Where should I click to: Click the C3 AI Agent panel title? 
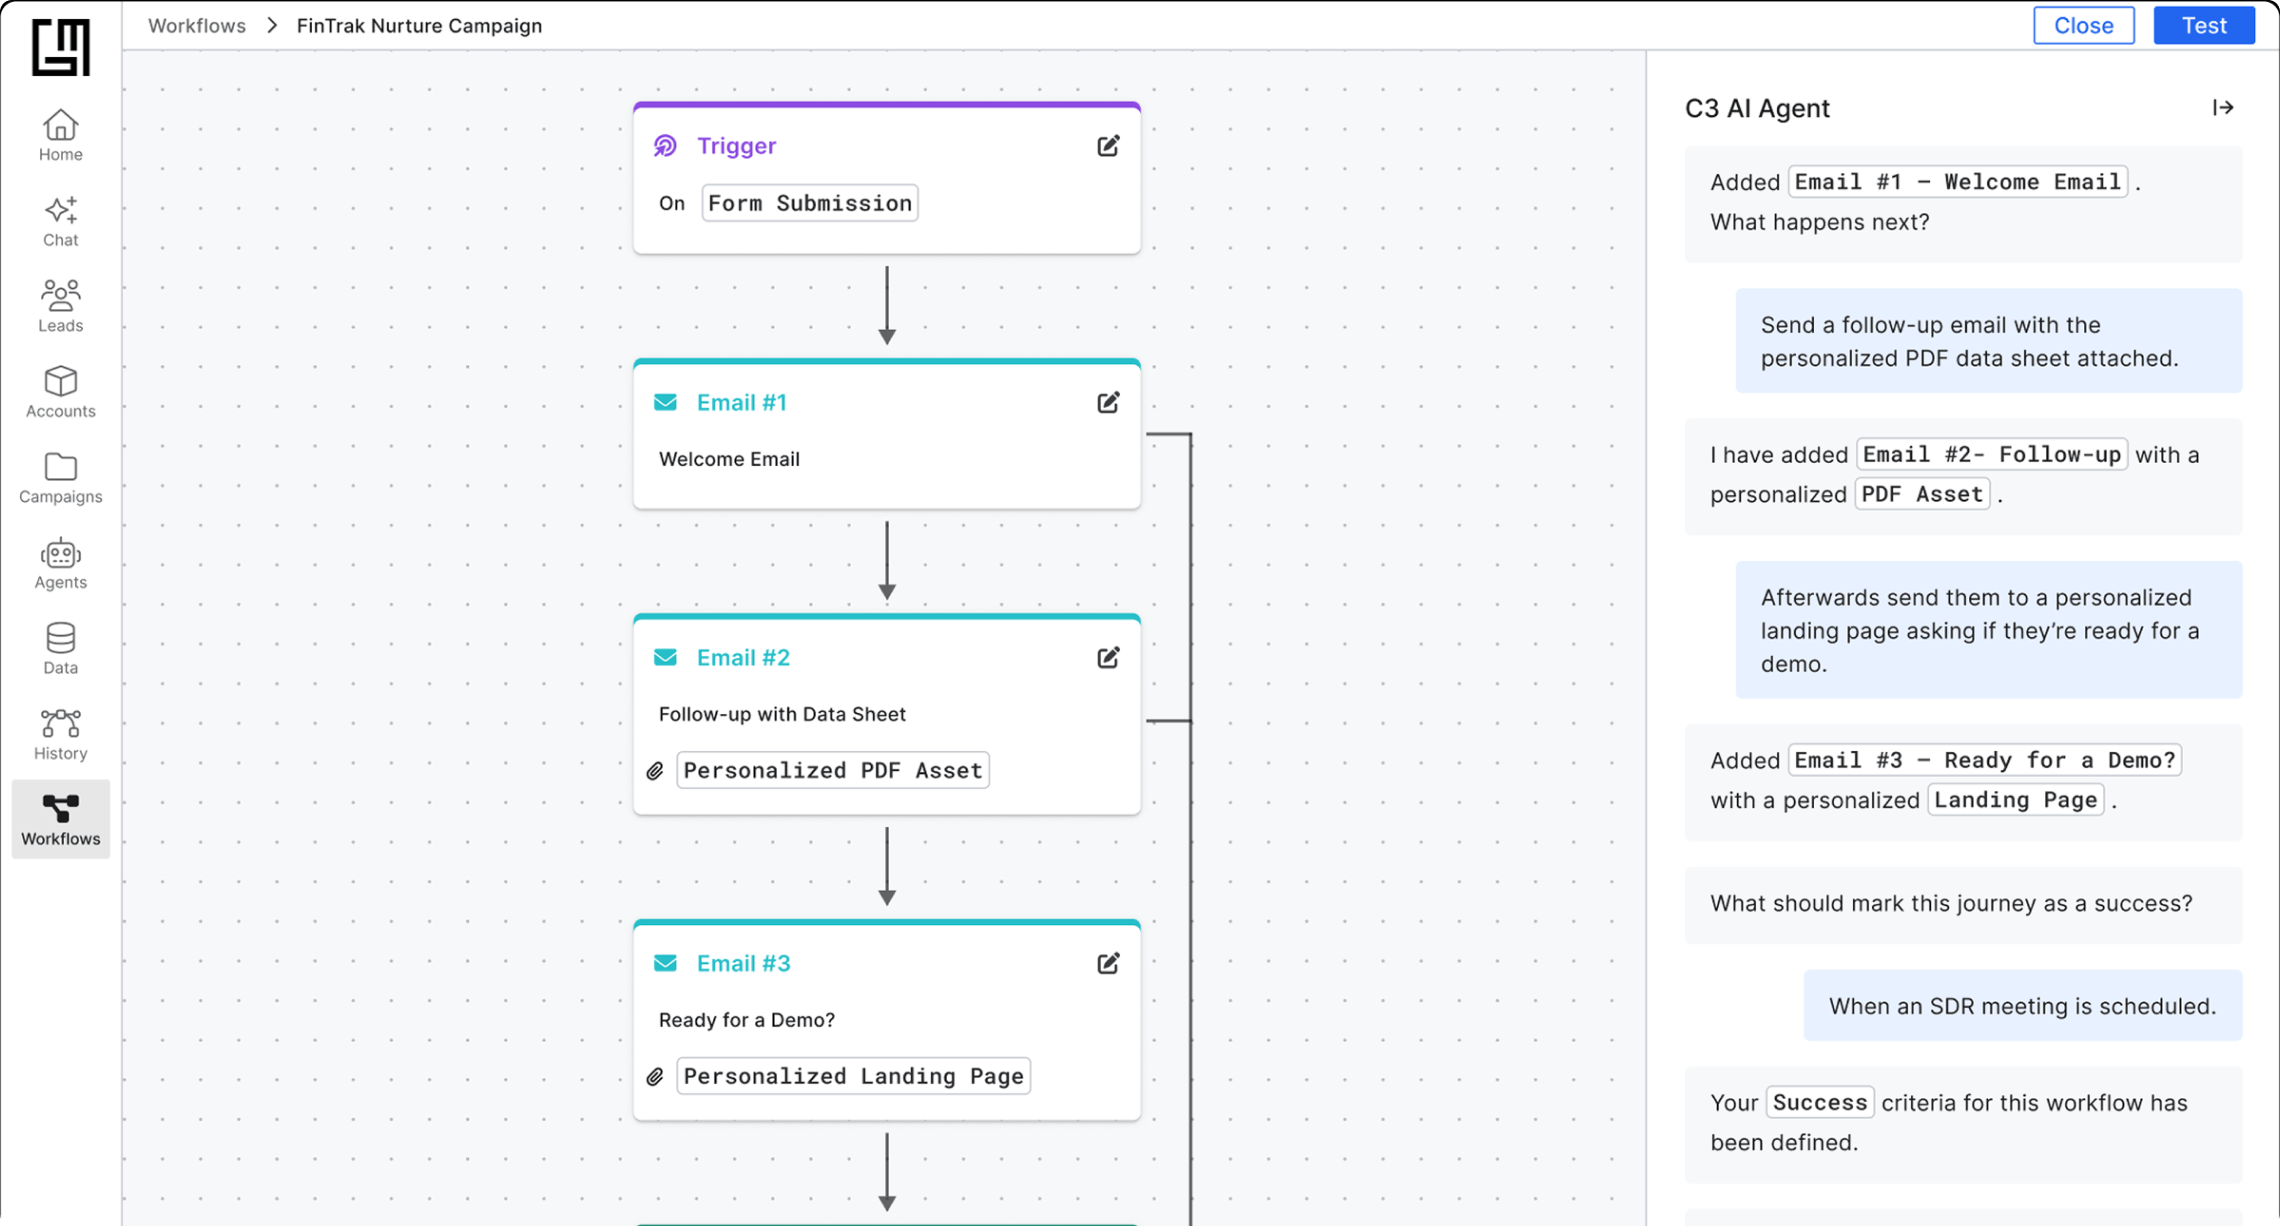coord(1757,108)
